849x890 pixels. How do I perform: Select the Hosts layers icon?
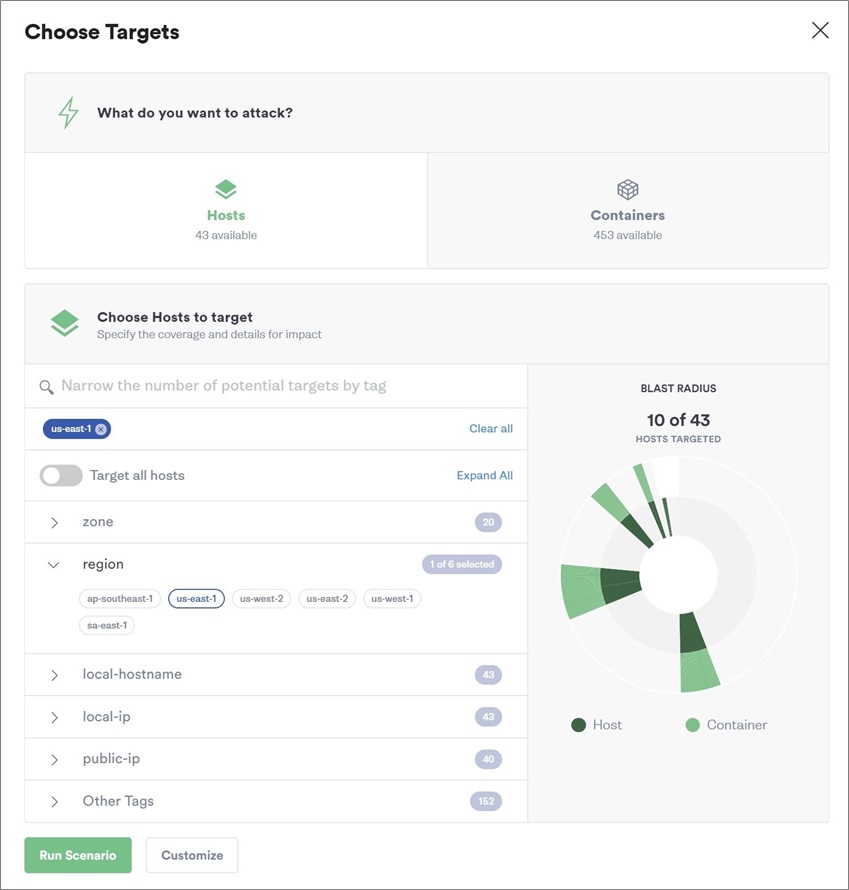[x=226, y=189]
